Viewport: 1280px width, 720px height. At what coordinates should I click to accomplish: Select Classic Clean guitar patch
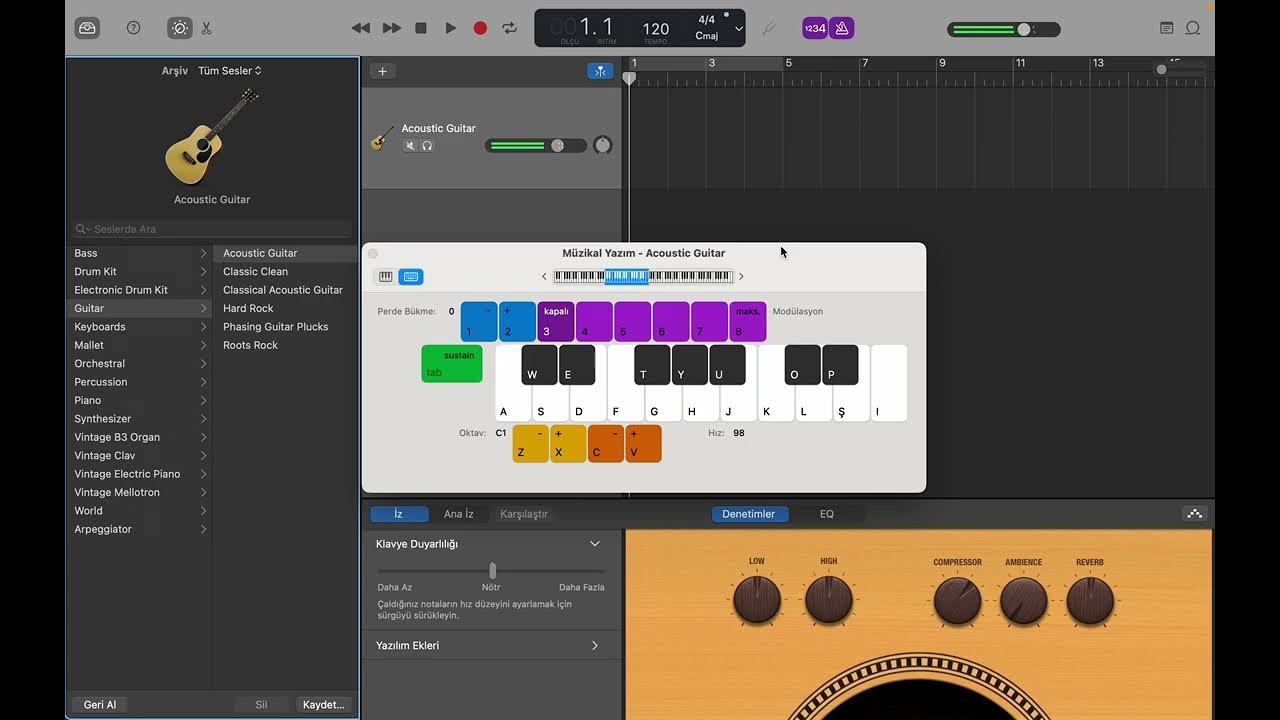tap(255, 272)
